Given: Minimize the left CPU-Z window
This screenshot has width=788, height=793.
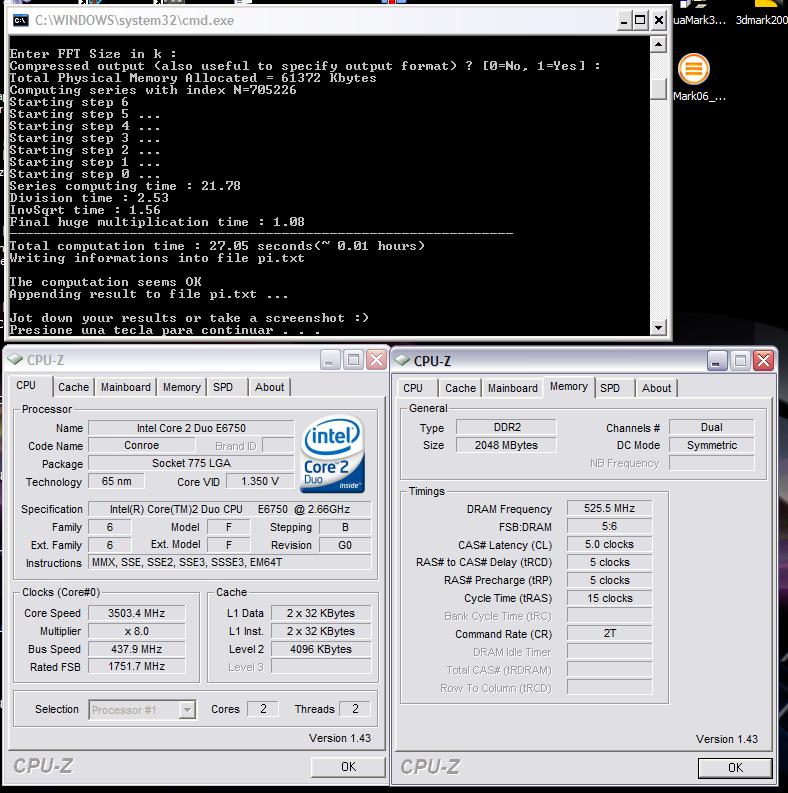Looking at the screenshot, I should pyautogui.click(x=330, y=360).
